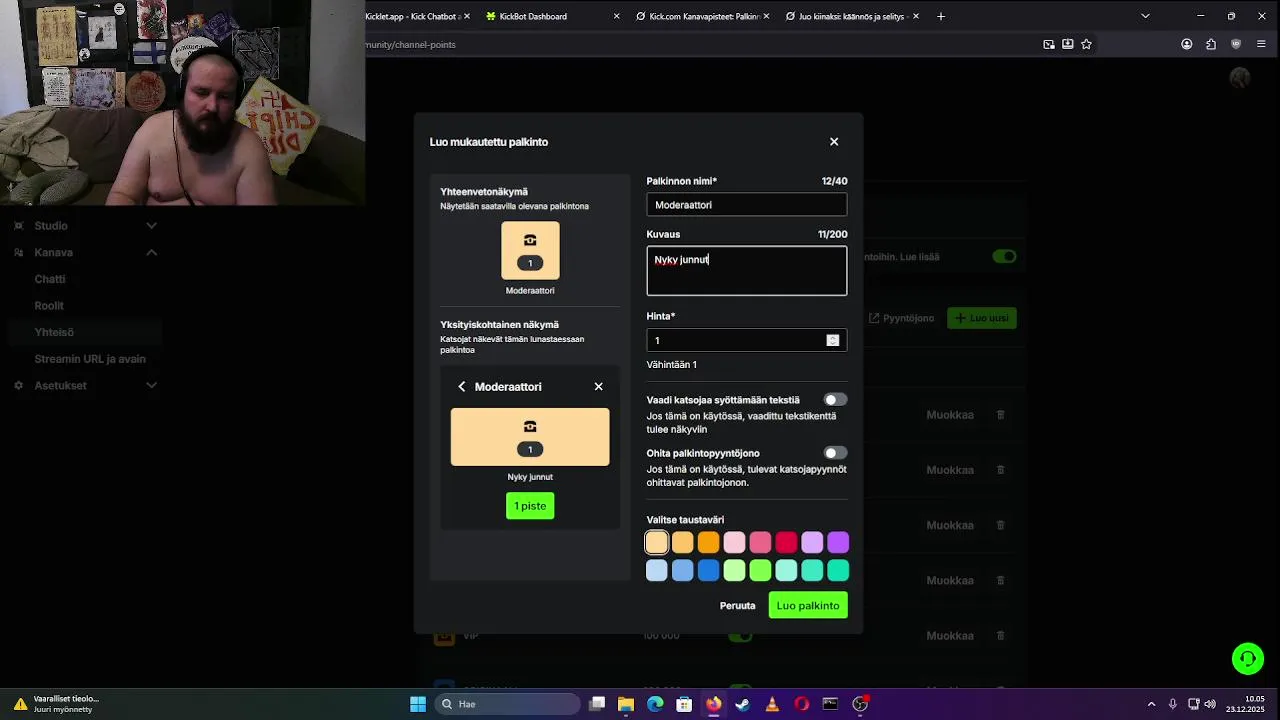Open Microsoft Edge from taskbar
Screen dimensions: 1280x720
tap(655, 704)
